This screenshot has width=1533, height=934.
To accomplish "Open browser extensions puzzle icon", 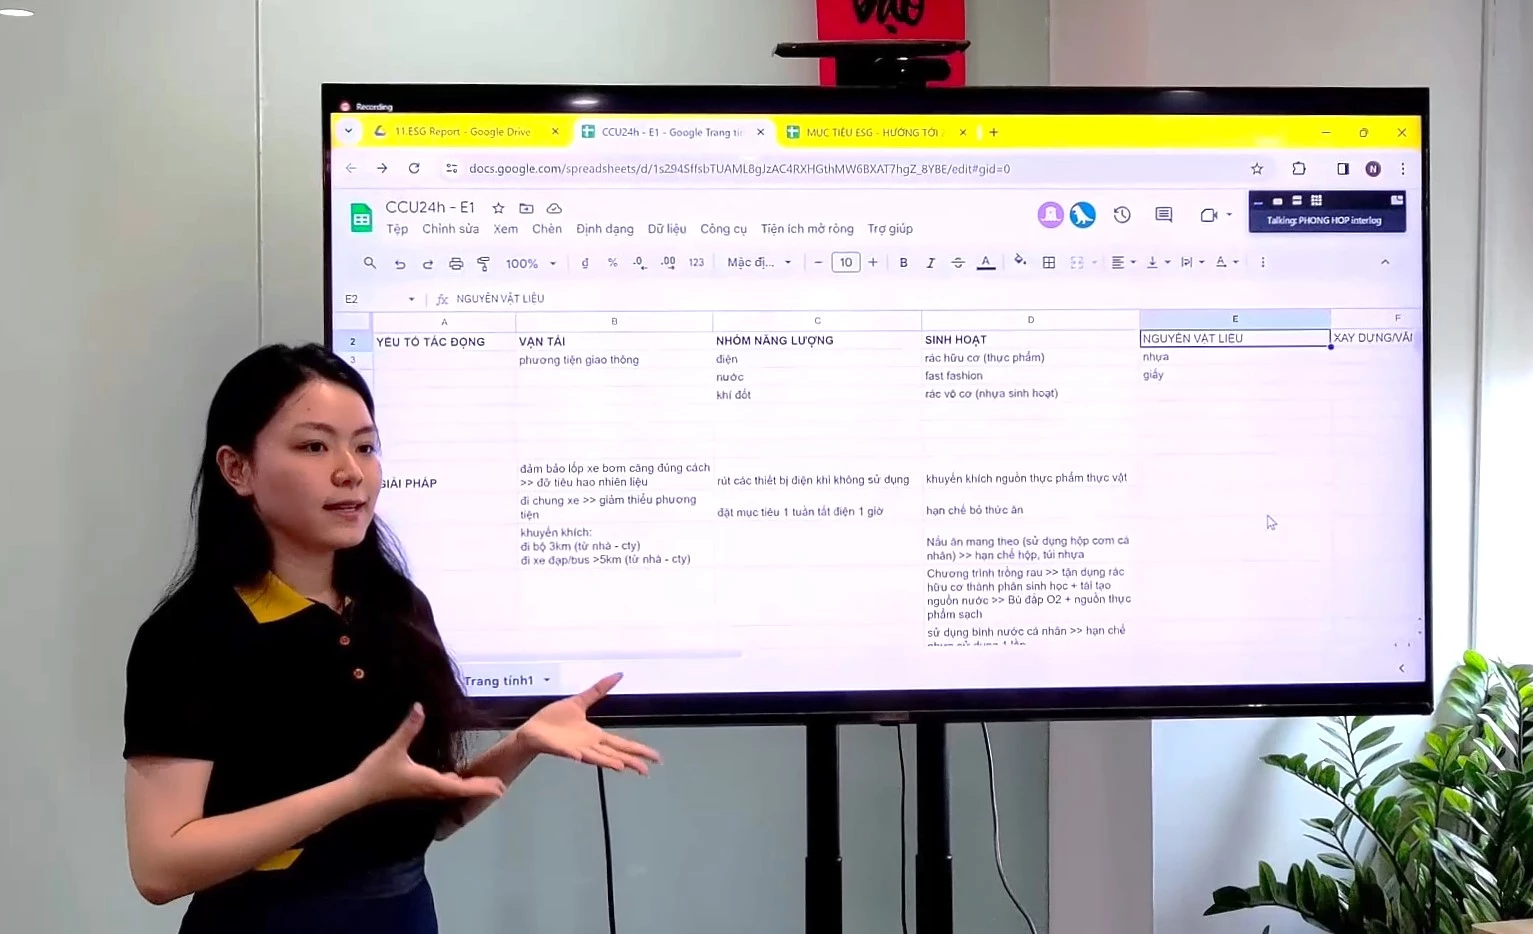I will coord(1299,169).
